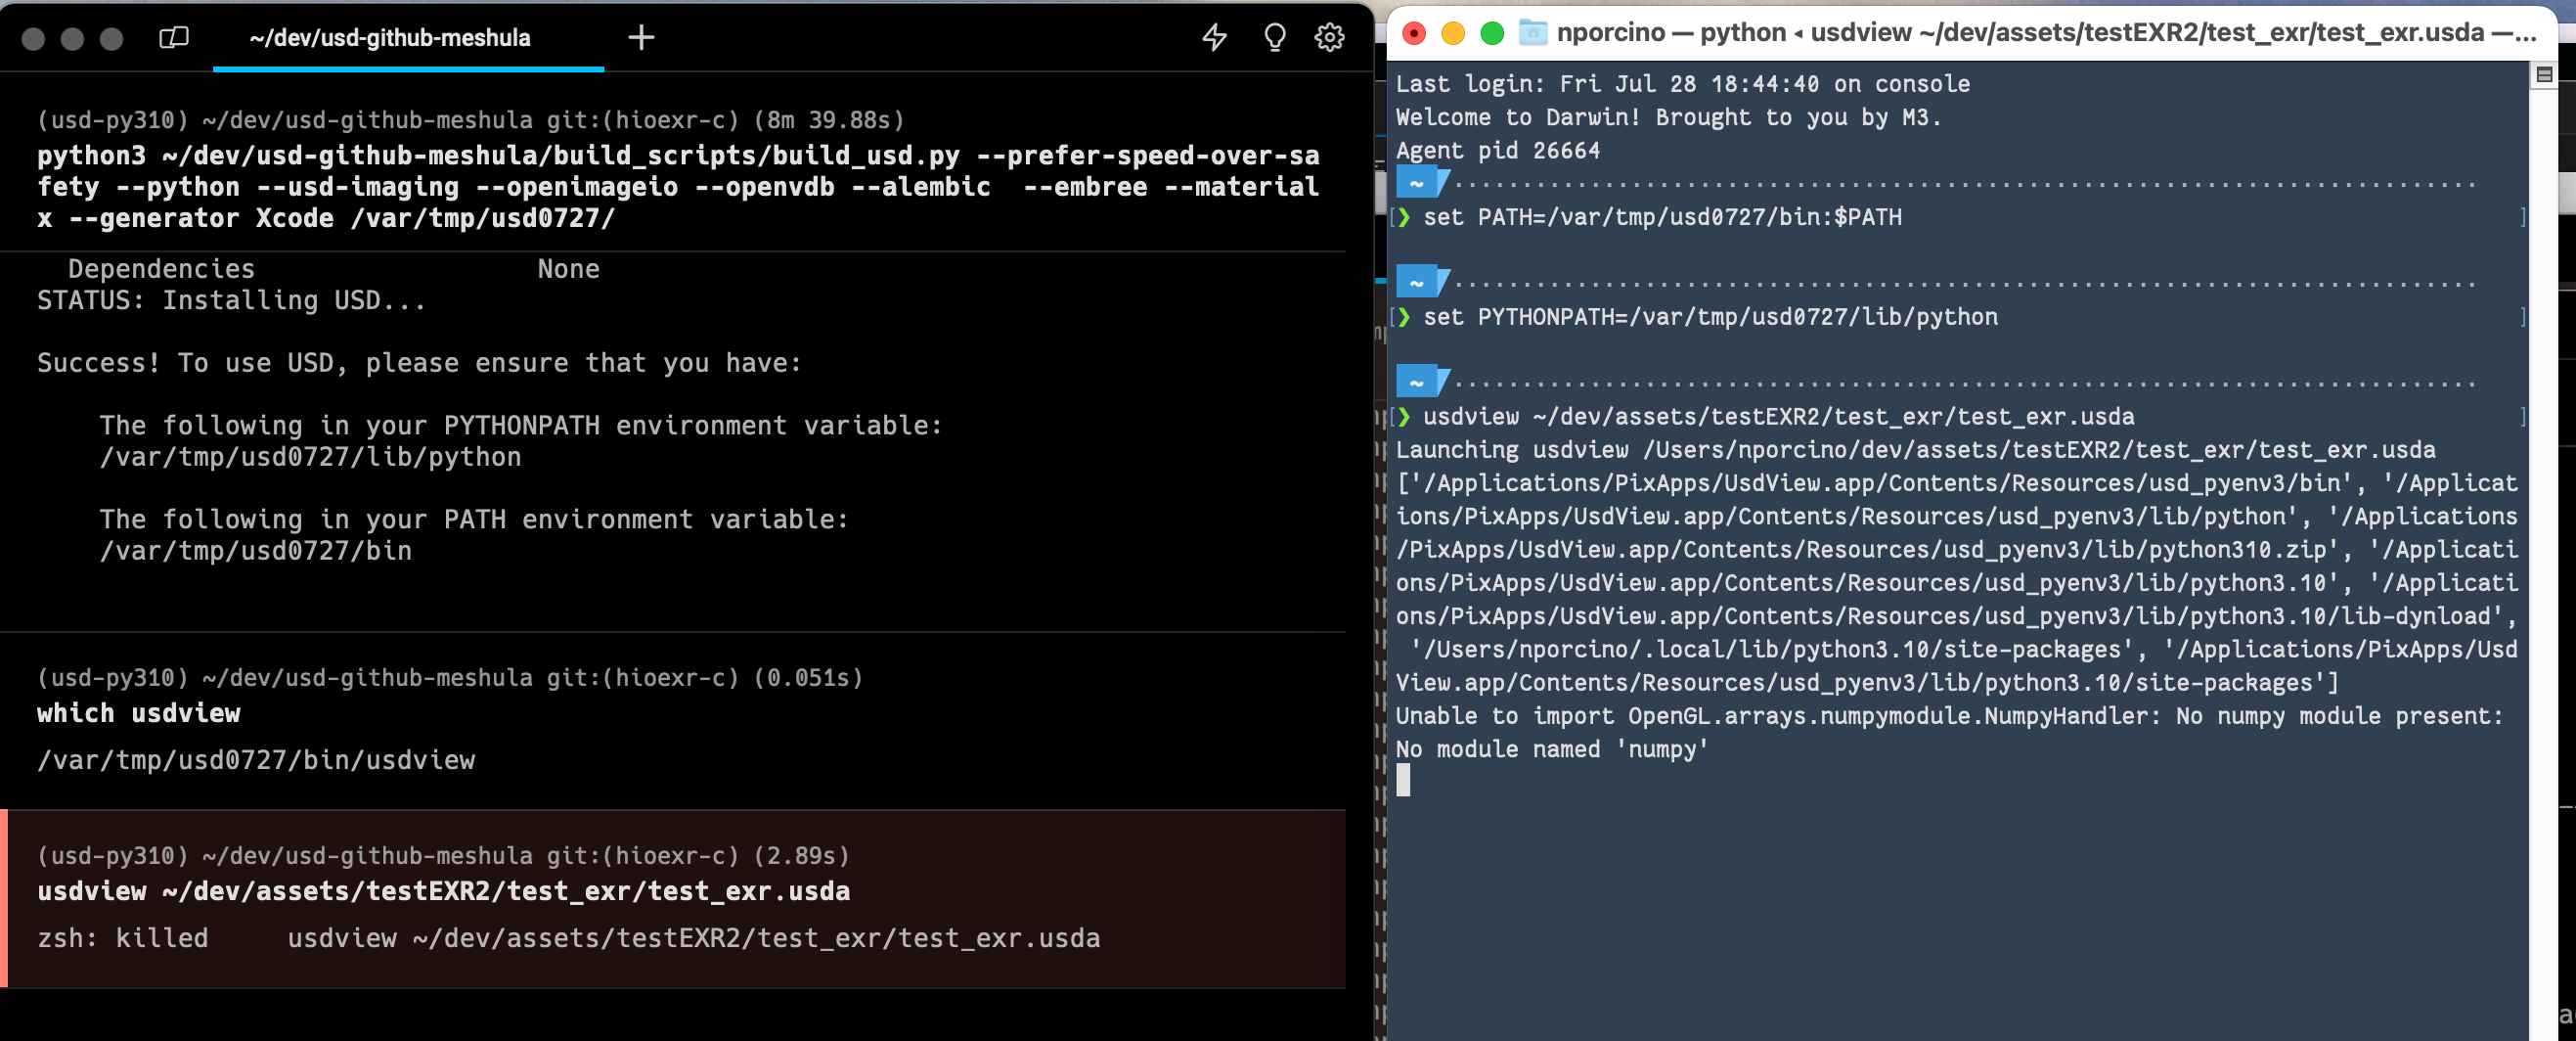2576x1041 pixels.
Task: Click the lightning bolt workflows icon in Warp
Action: tap(1213, 38)
